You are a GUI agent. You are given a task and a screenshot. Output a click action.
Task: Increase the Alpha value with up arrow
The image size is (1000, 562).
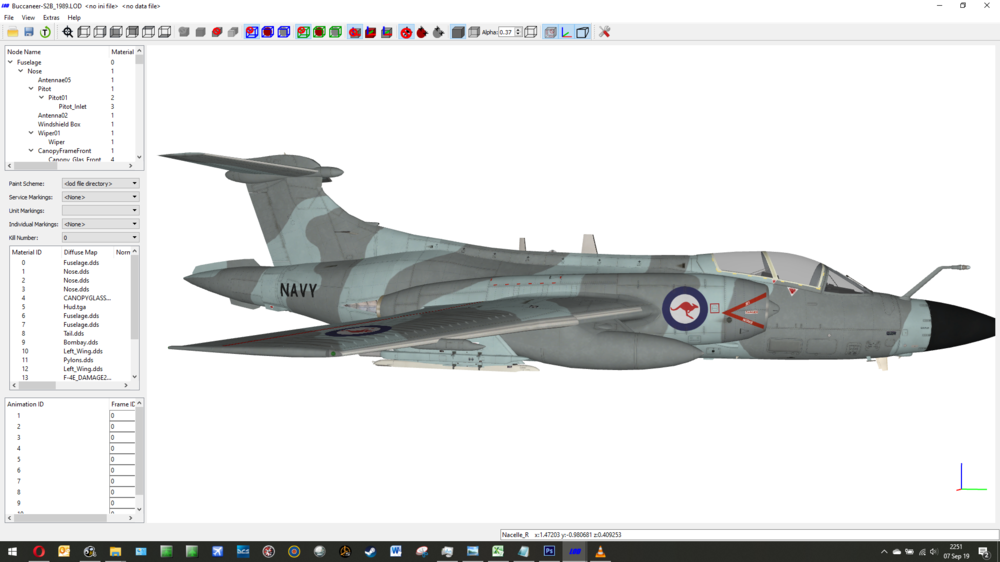coord(518,29)
